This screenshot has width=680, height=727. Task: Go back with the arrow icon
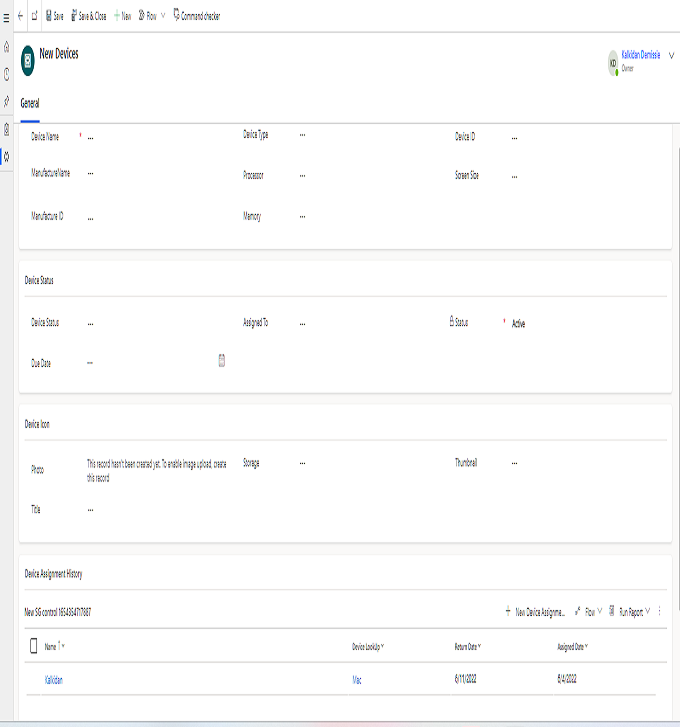20,16
